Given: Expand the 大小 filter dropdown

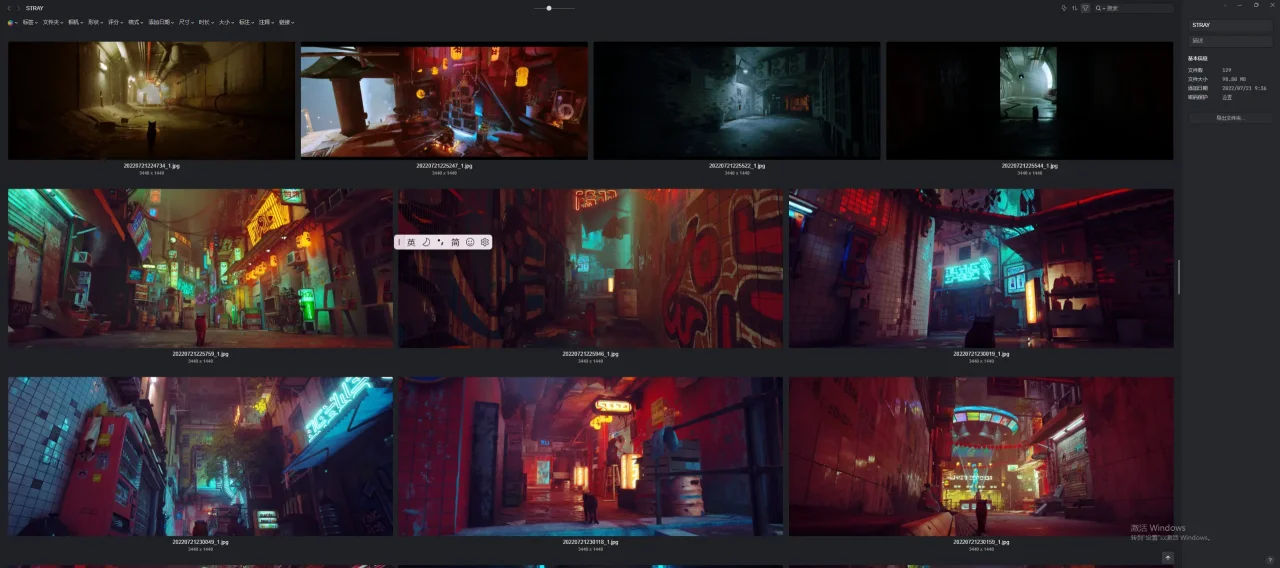Looking at the screenshot, I should pyautogui.click(x=226, y=22).
